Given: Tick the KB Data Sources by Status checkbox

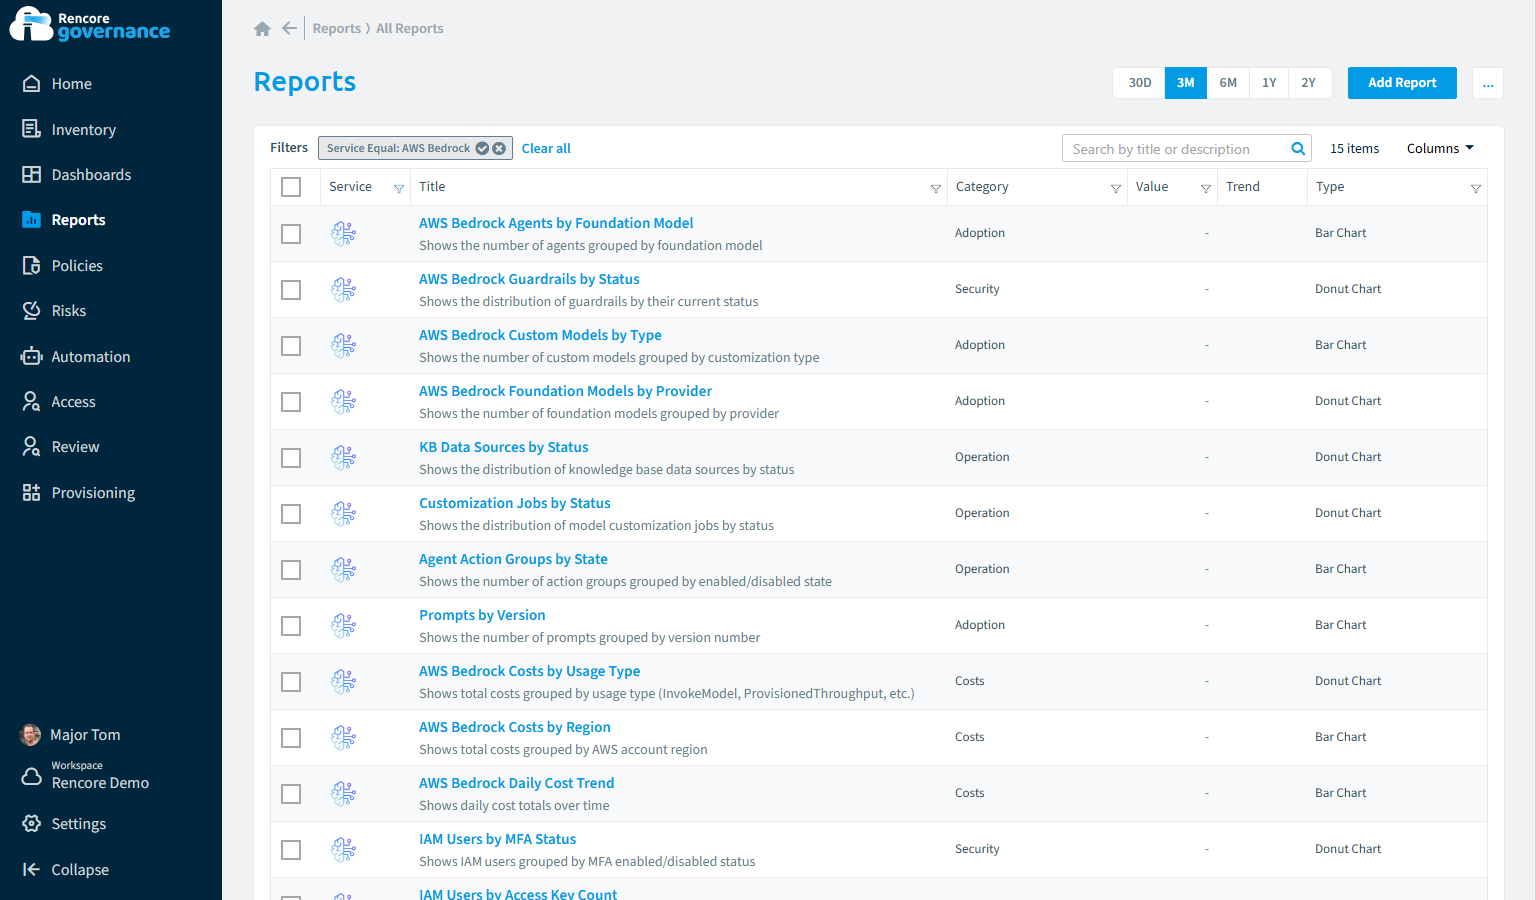Looking at the screenshot, I should pyautogui.click(x=291, y=458).
